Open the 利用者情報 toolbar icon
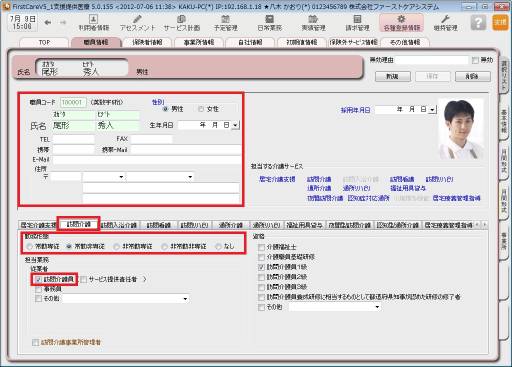Image resolution: width=512 pixels, height=367 pixels. 94,23
